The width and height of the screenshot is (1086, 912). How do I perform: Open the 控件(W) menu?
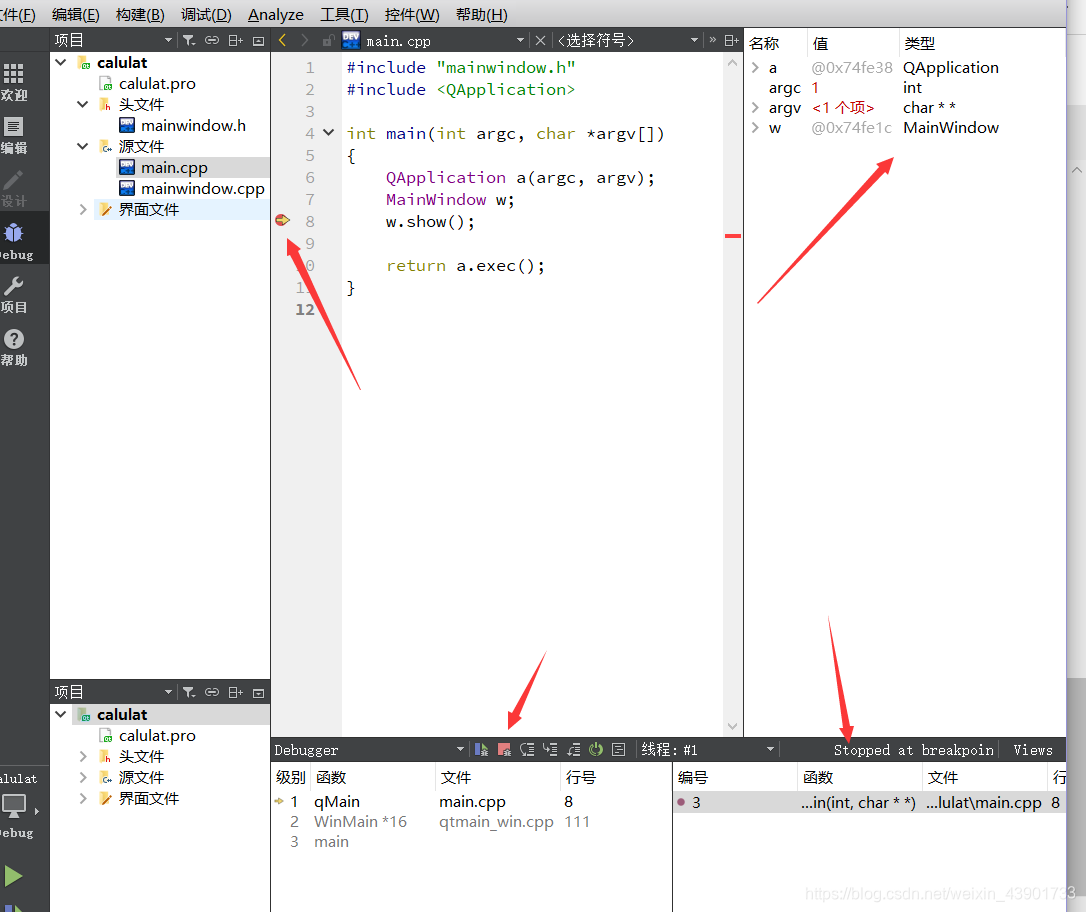pos(411,15)
